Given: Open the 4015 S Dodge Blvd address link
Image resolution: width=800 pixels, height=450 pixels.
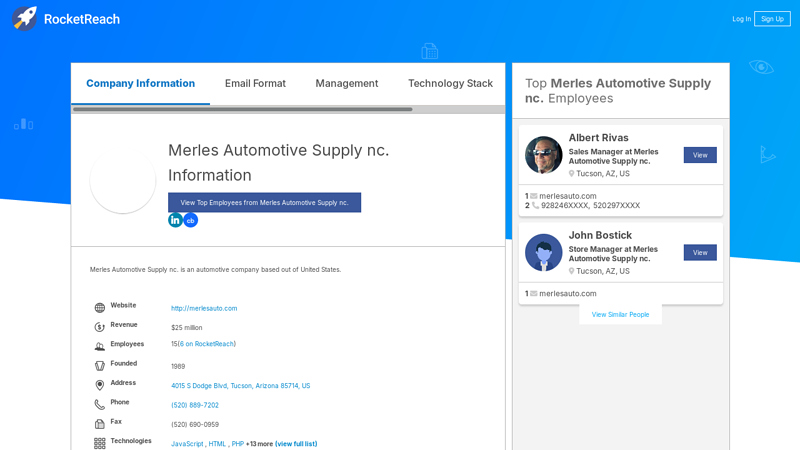Looking at the screenshot, I should [240, 386].
